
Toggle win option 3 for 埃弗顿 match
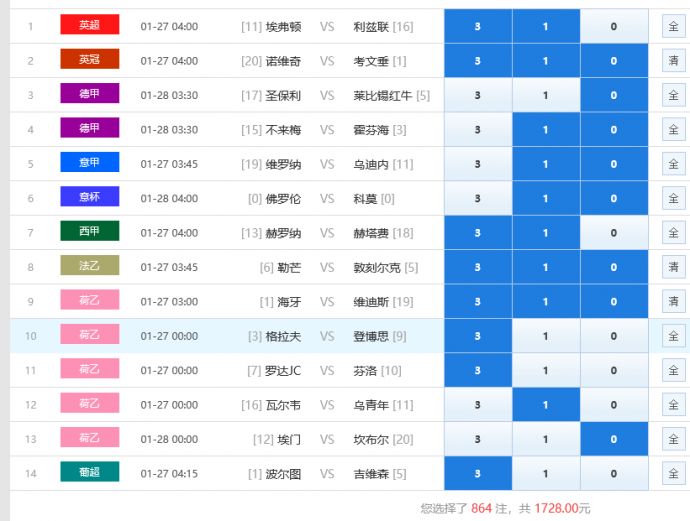477,27
